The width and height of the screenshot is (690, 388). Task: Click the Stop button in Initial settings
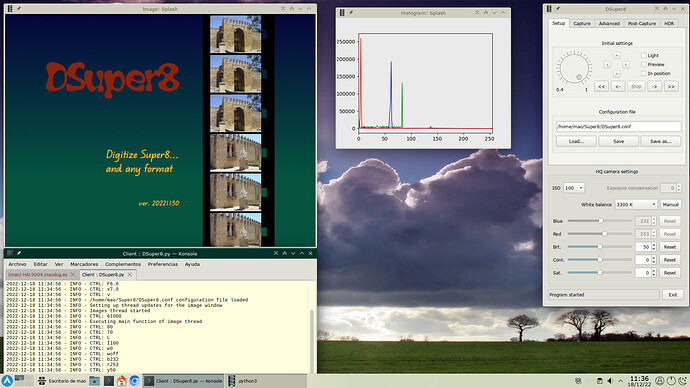636,87
